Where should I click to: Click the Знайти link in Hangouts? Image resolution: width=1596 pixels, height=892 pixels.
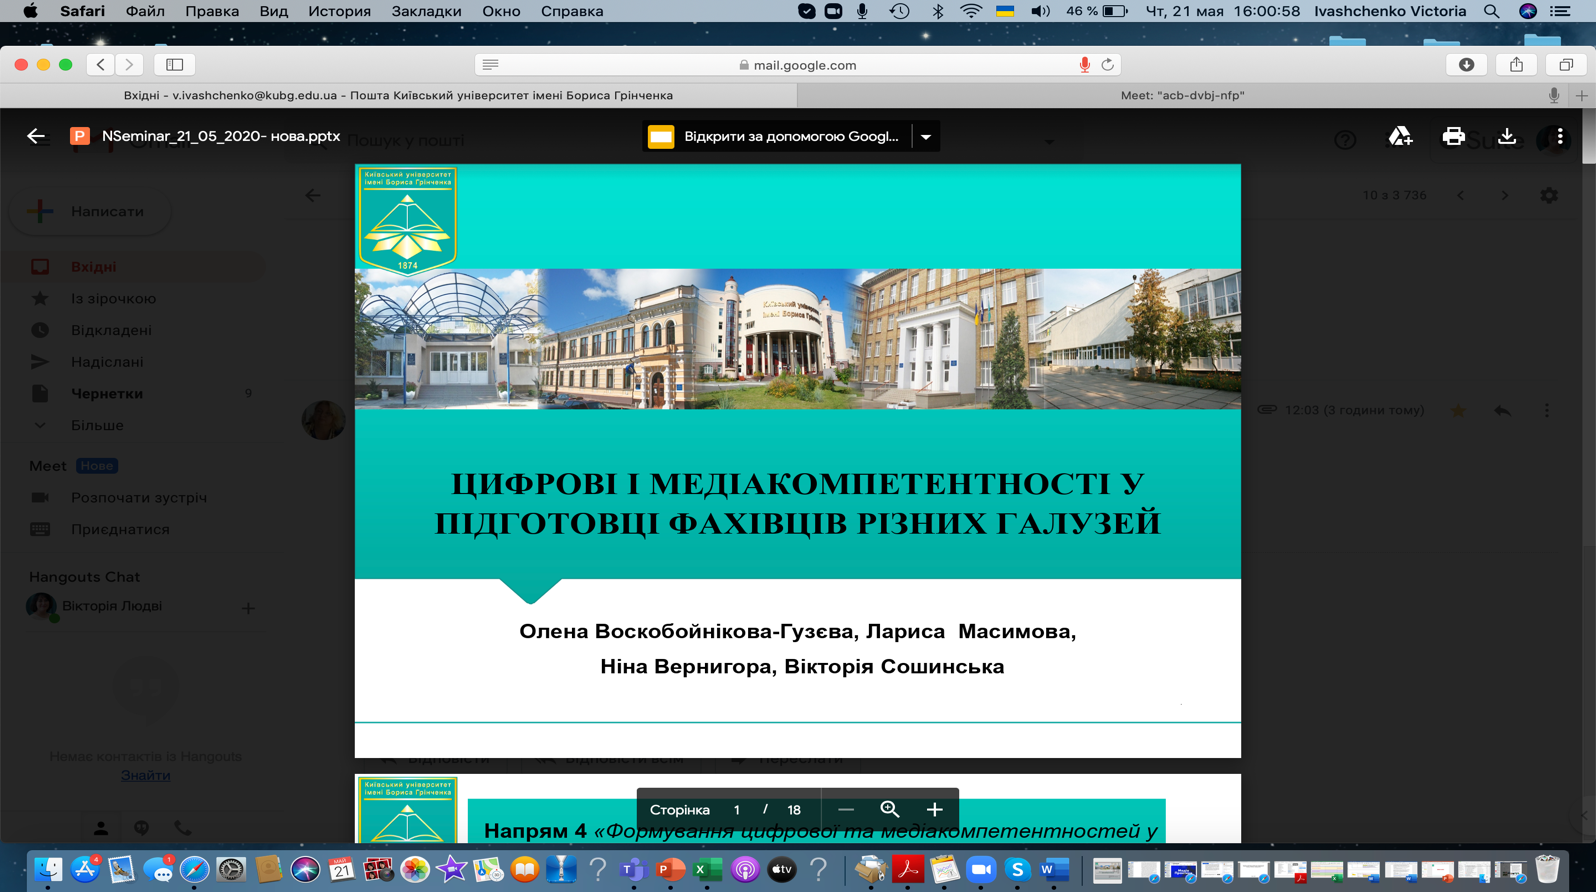[x=146, y=775]
